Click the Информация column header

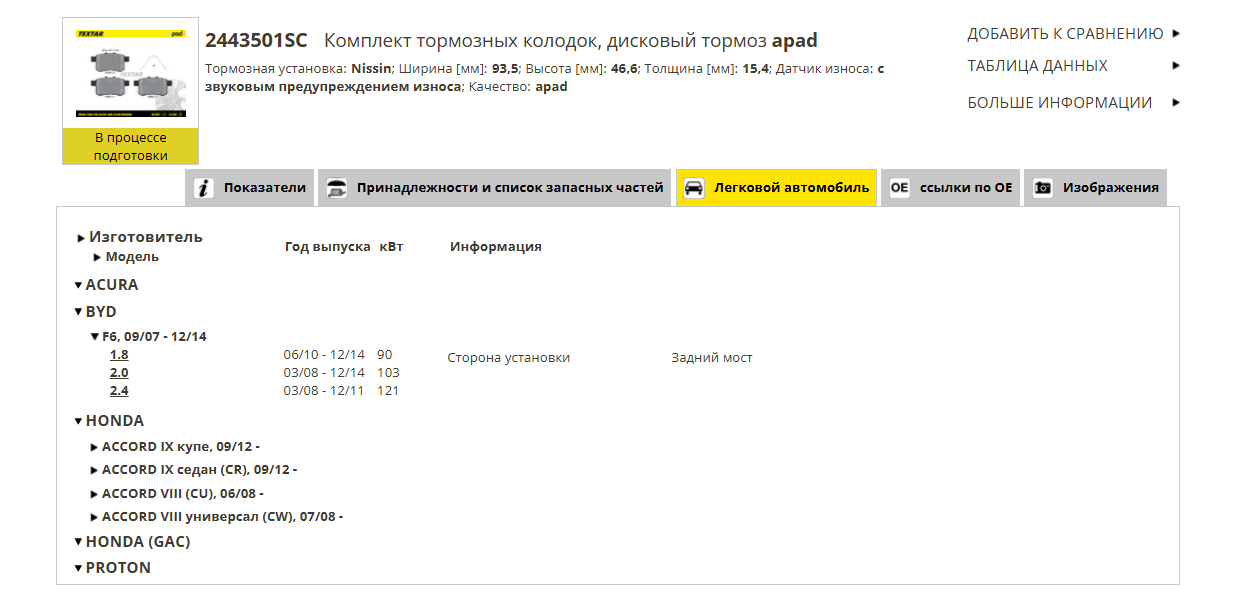point(496,247)
